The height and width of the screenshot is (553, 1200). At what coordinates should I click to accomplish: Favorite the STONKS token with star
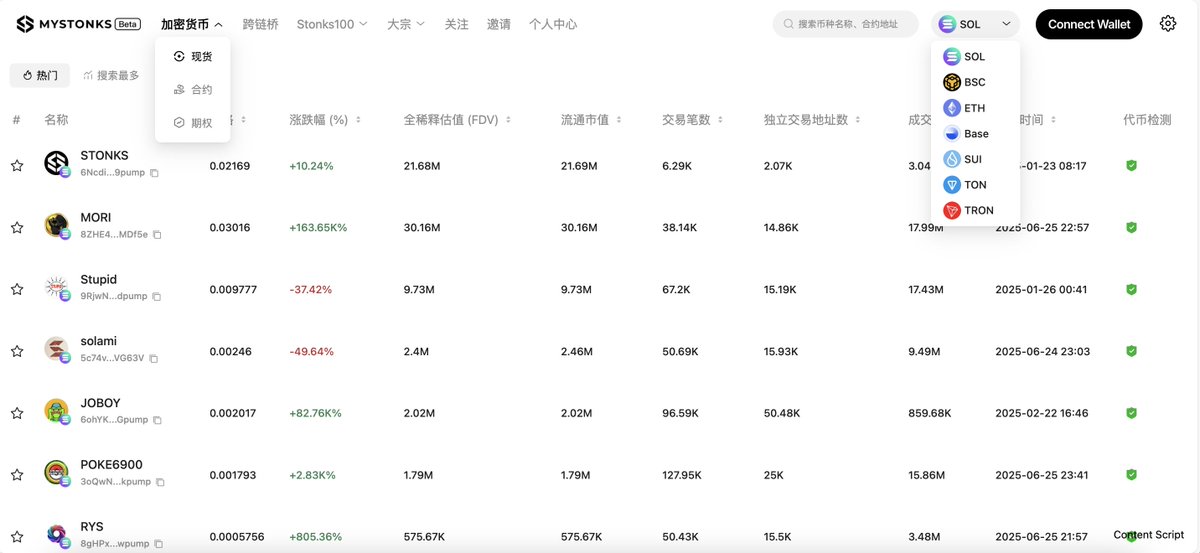pyautogui.click(x=17, y=166)
